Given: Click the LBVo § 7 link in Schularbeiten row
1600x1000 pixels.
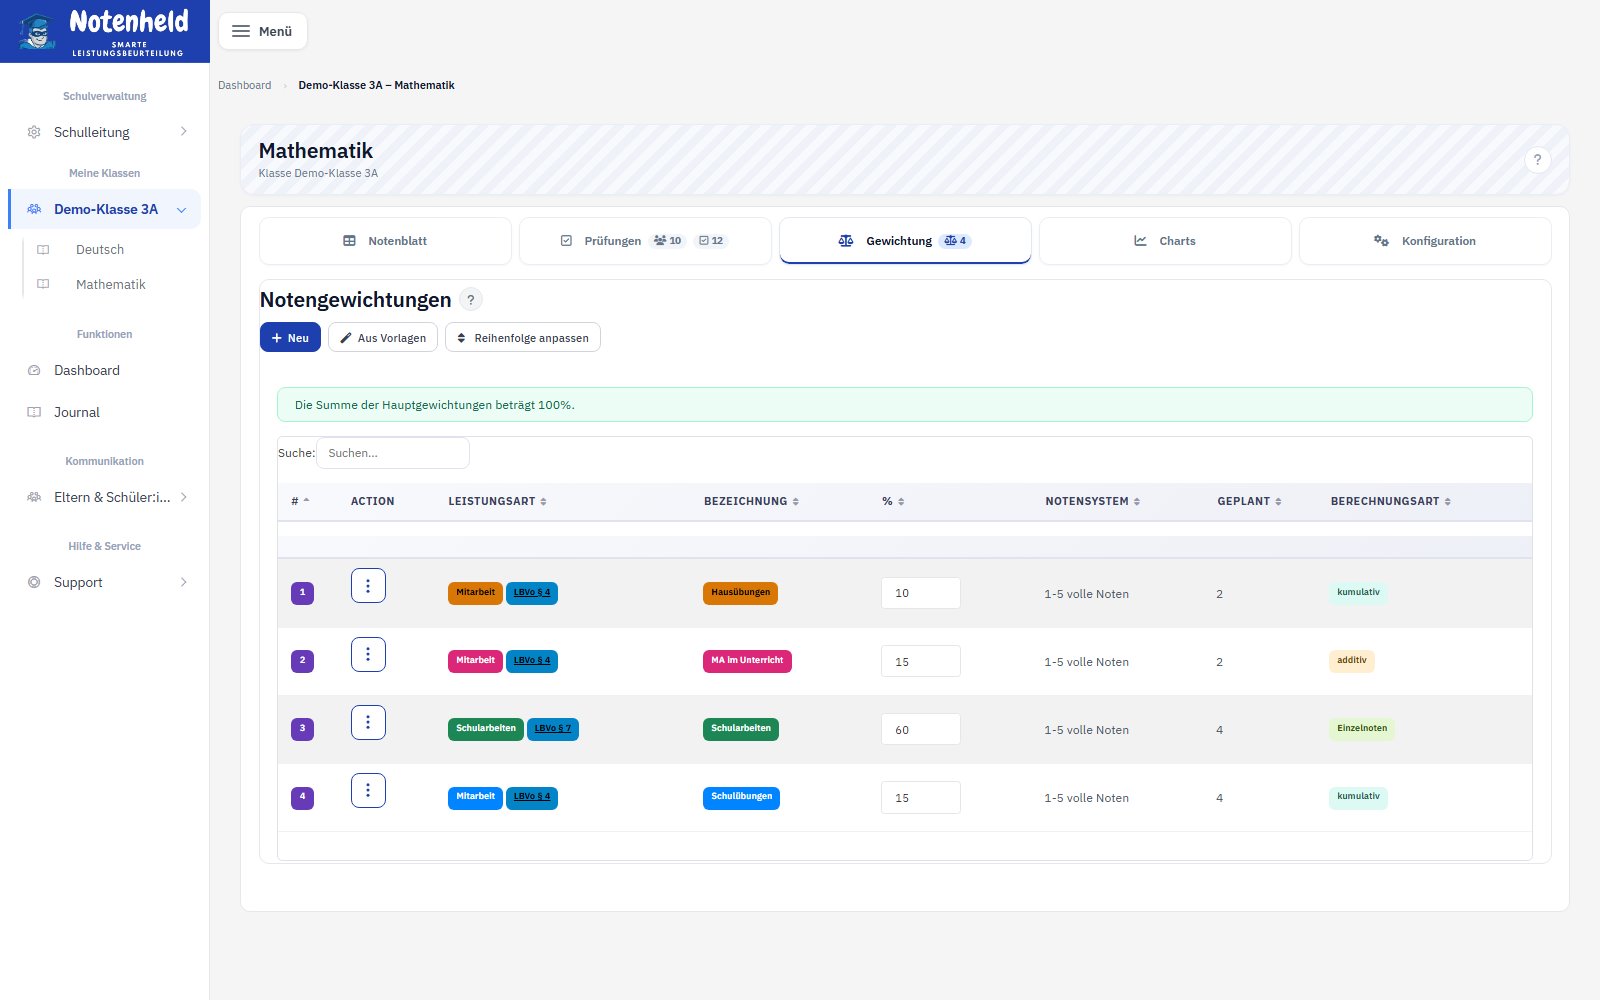Looking at the screenshot, I should click(553, 729).
